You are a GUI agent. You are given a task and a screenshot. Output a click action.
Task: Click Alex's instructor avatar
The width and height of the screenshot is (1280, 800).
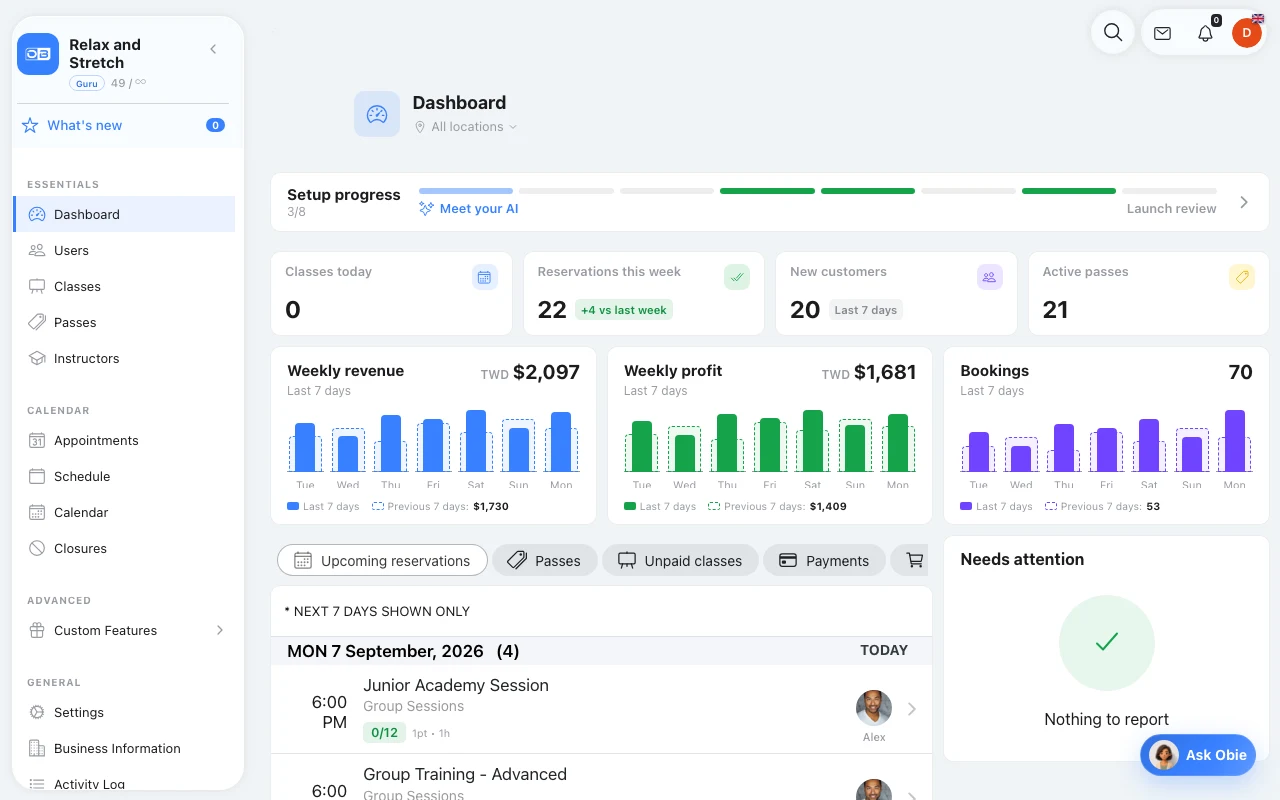874,708
